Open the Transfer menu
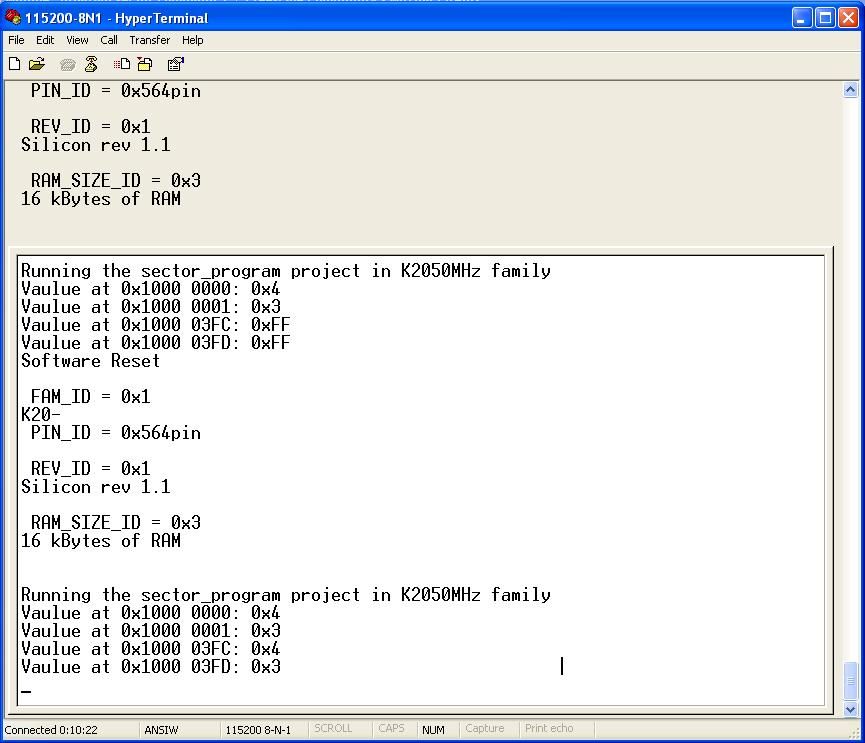 [149, 40]
